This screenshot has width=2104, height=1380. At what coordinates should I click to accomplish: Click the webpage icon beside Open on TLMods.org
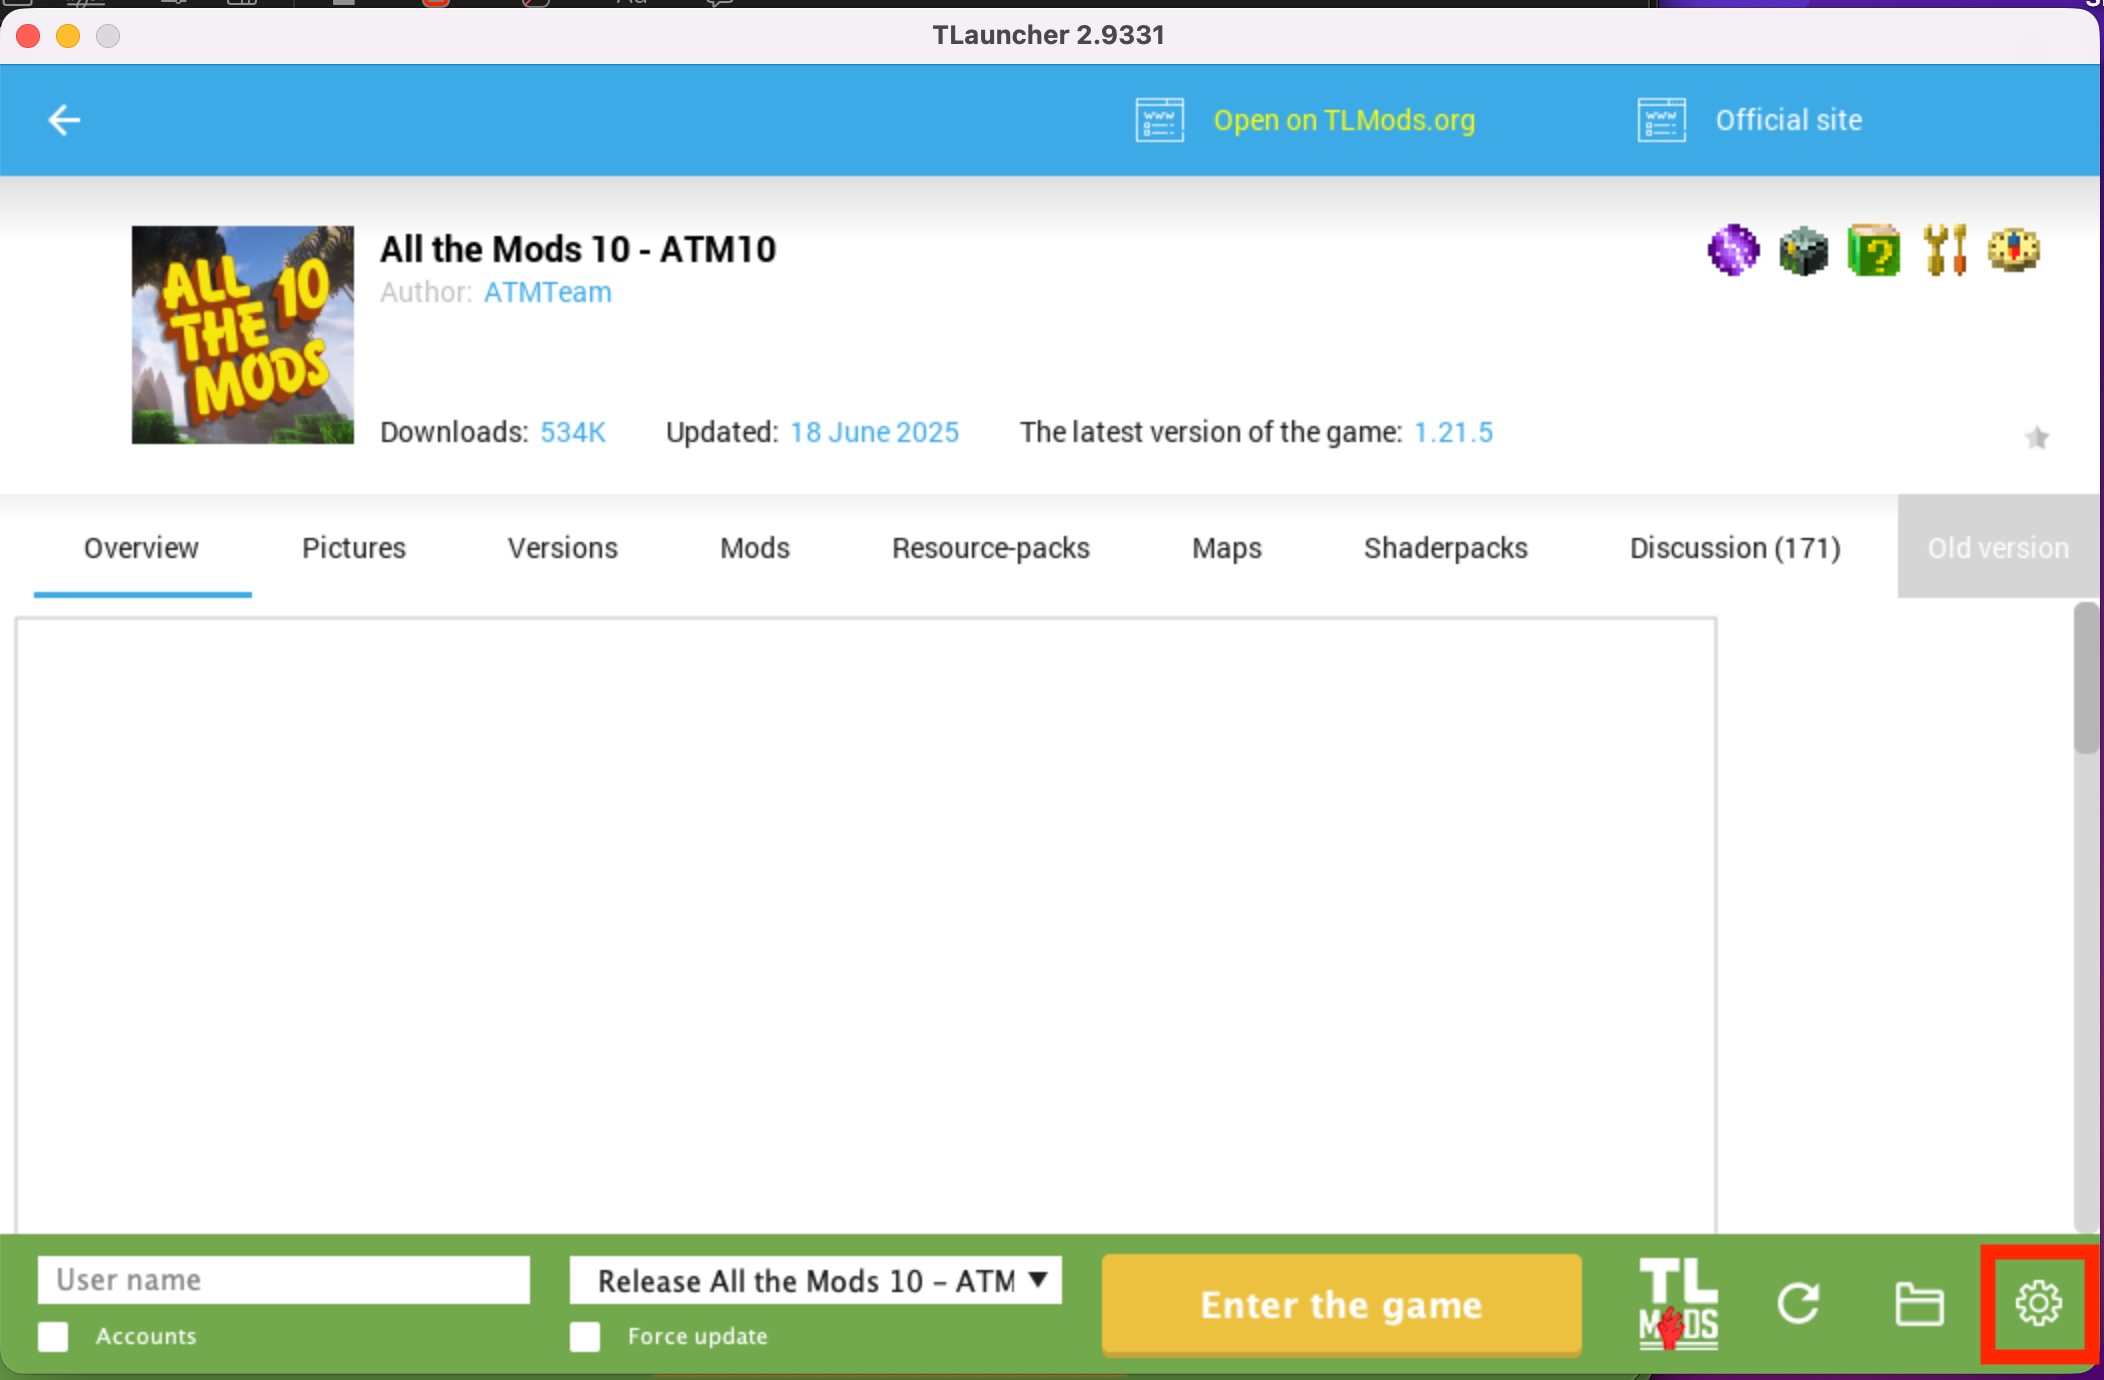[1160, 120]
